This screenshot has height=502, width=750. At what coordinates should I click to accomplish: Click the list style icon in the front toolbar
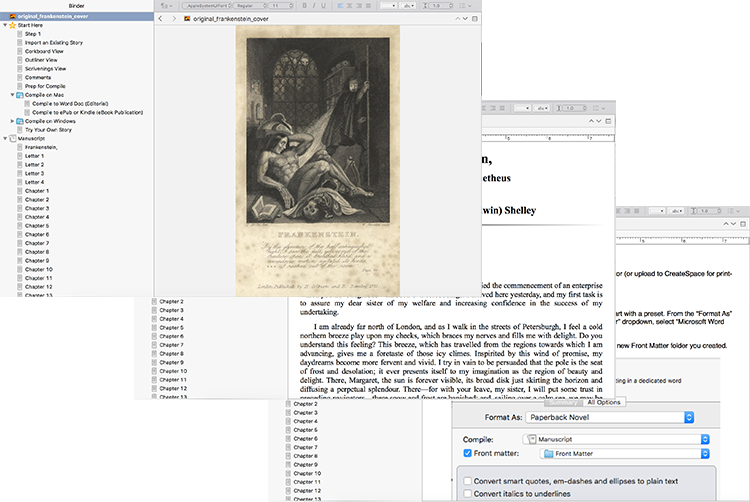point(465,6)
